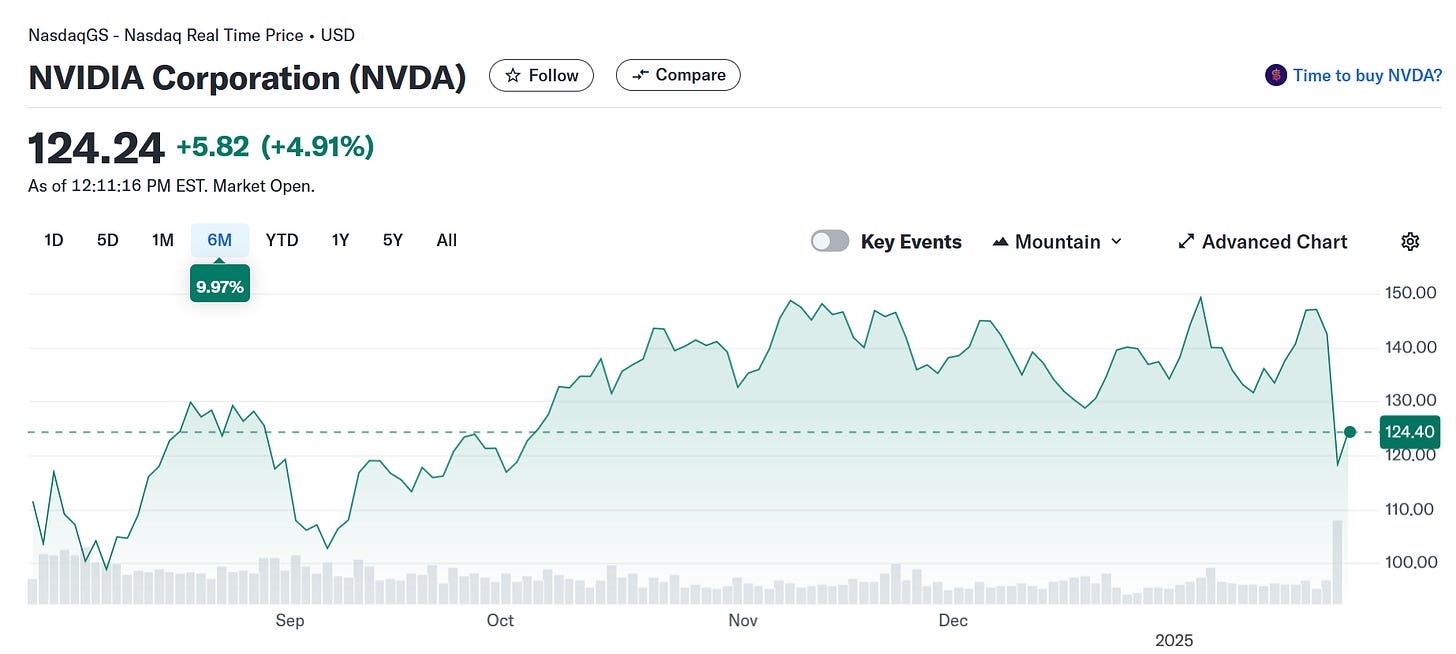The height and width of the screenshot is (654, 1456).
Task: Click the 140.00 price axis label
Action: click(1410, 347)
